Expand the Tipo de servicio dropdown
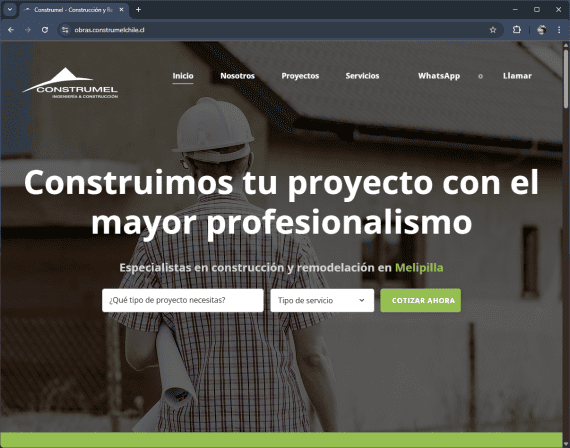 coord(322,300)
